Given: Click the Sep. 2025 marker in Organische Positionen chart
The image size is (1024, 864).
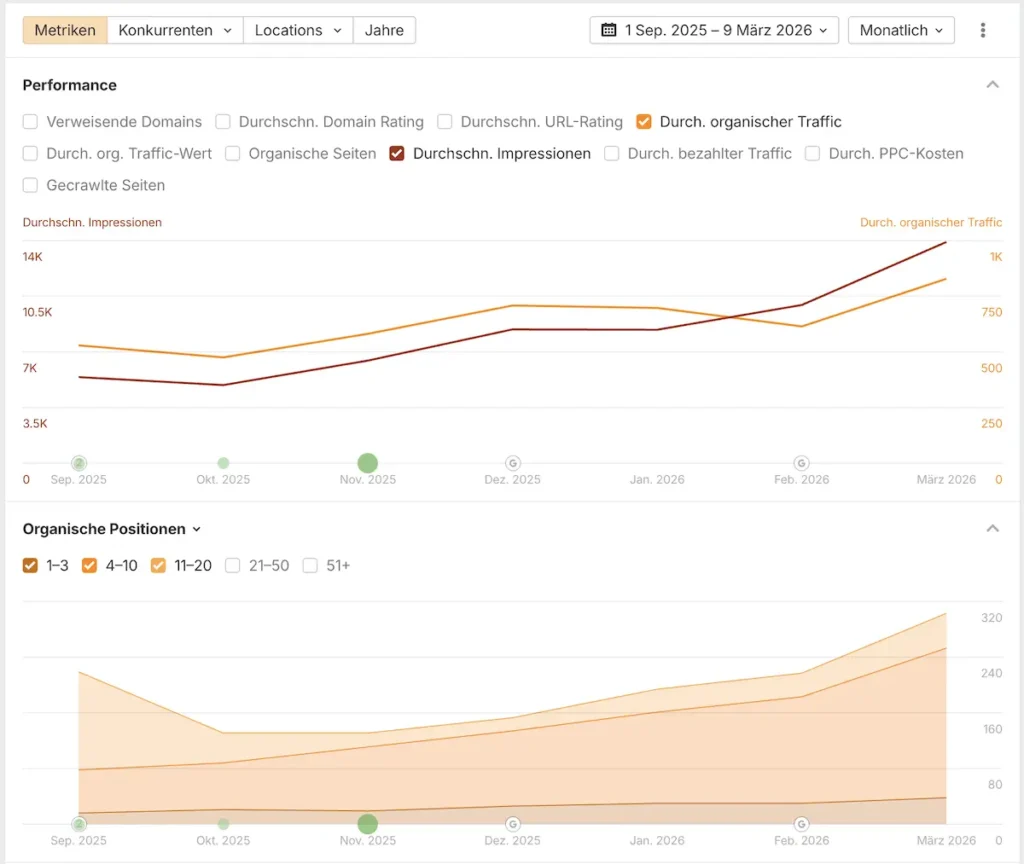Looking at the screenshot, I should point(79,824).
